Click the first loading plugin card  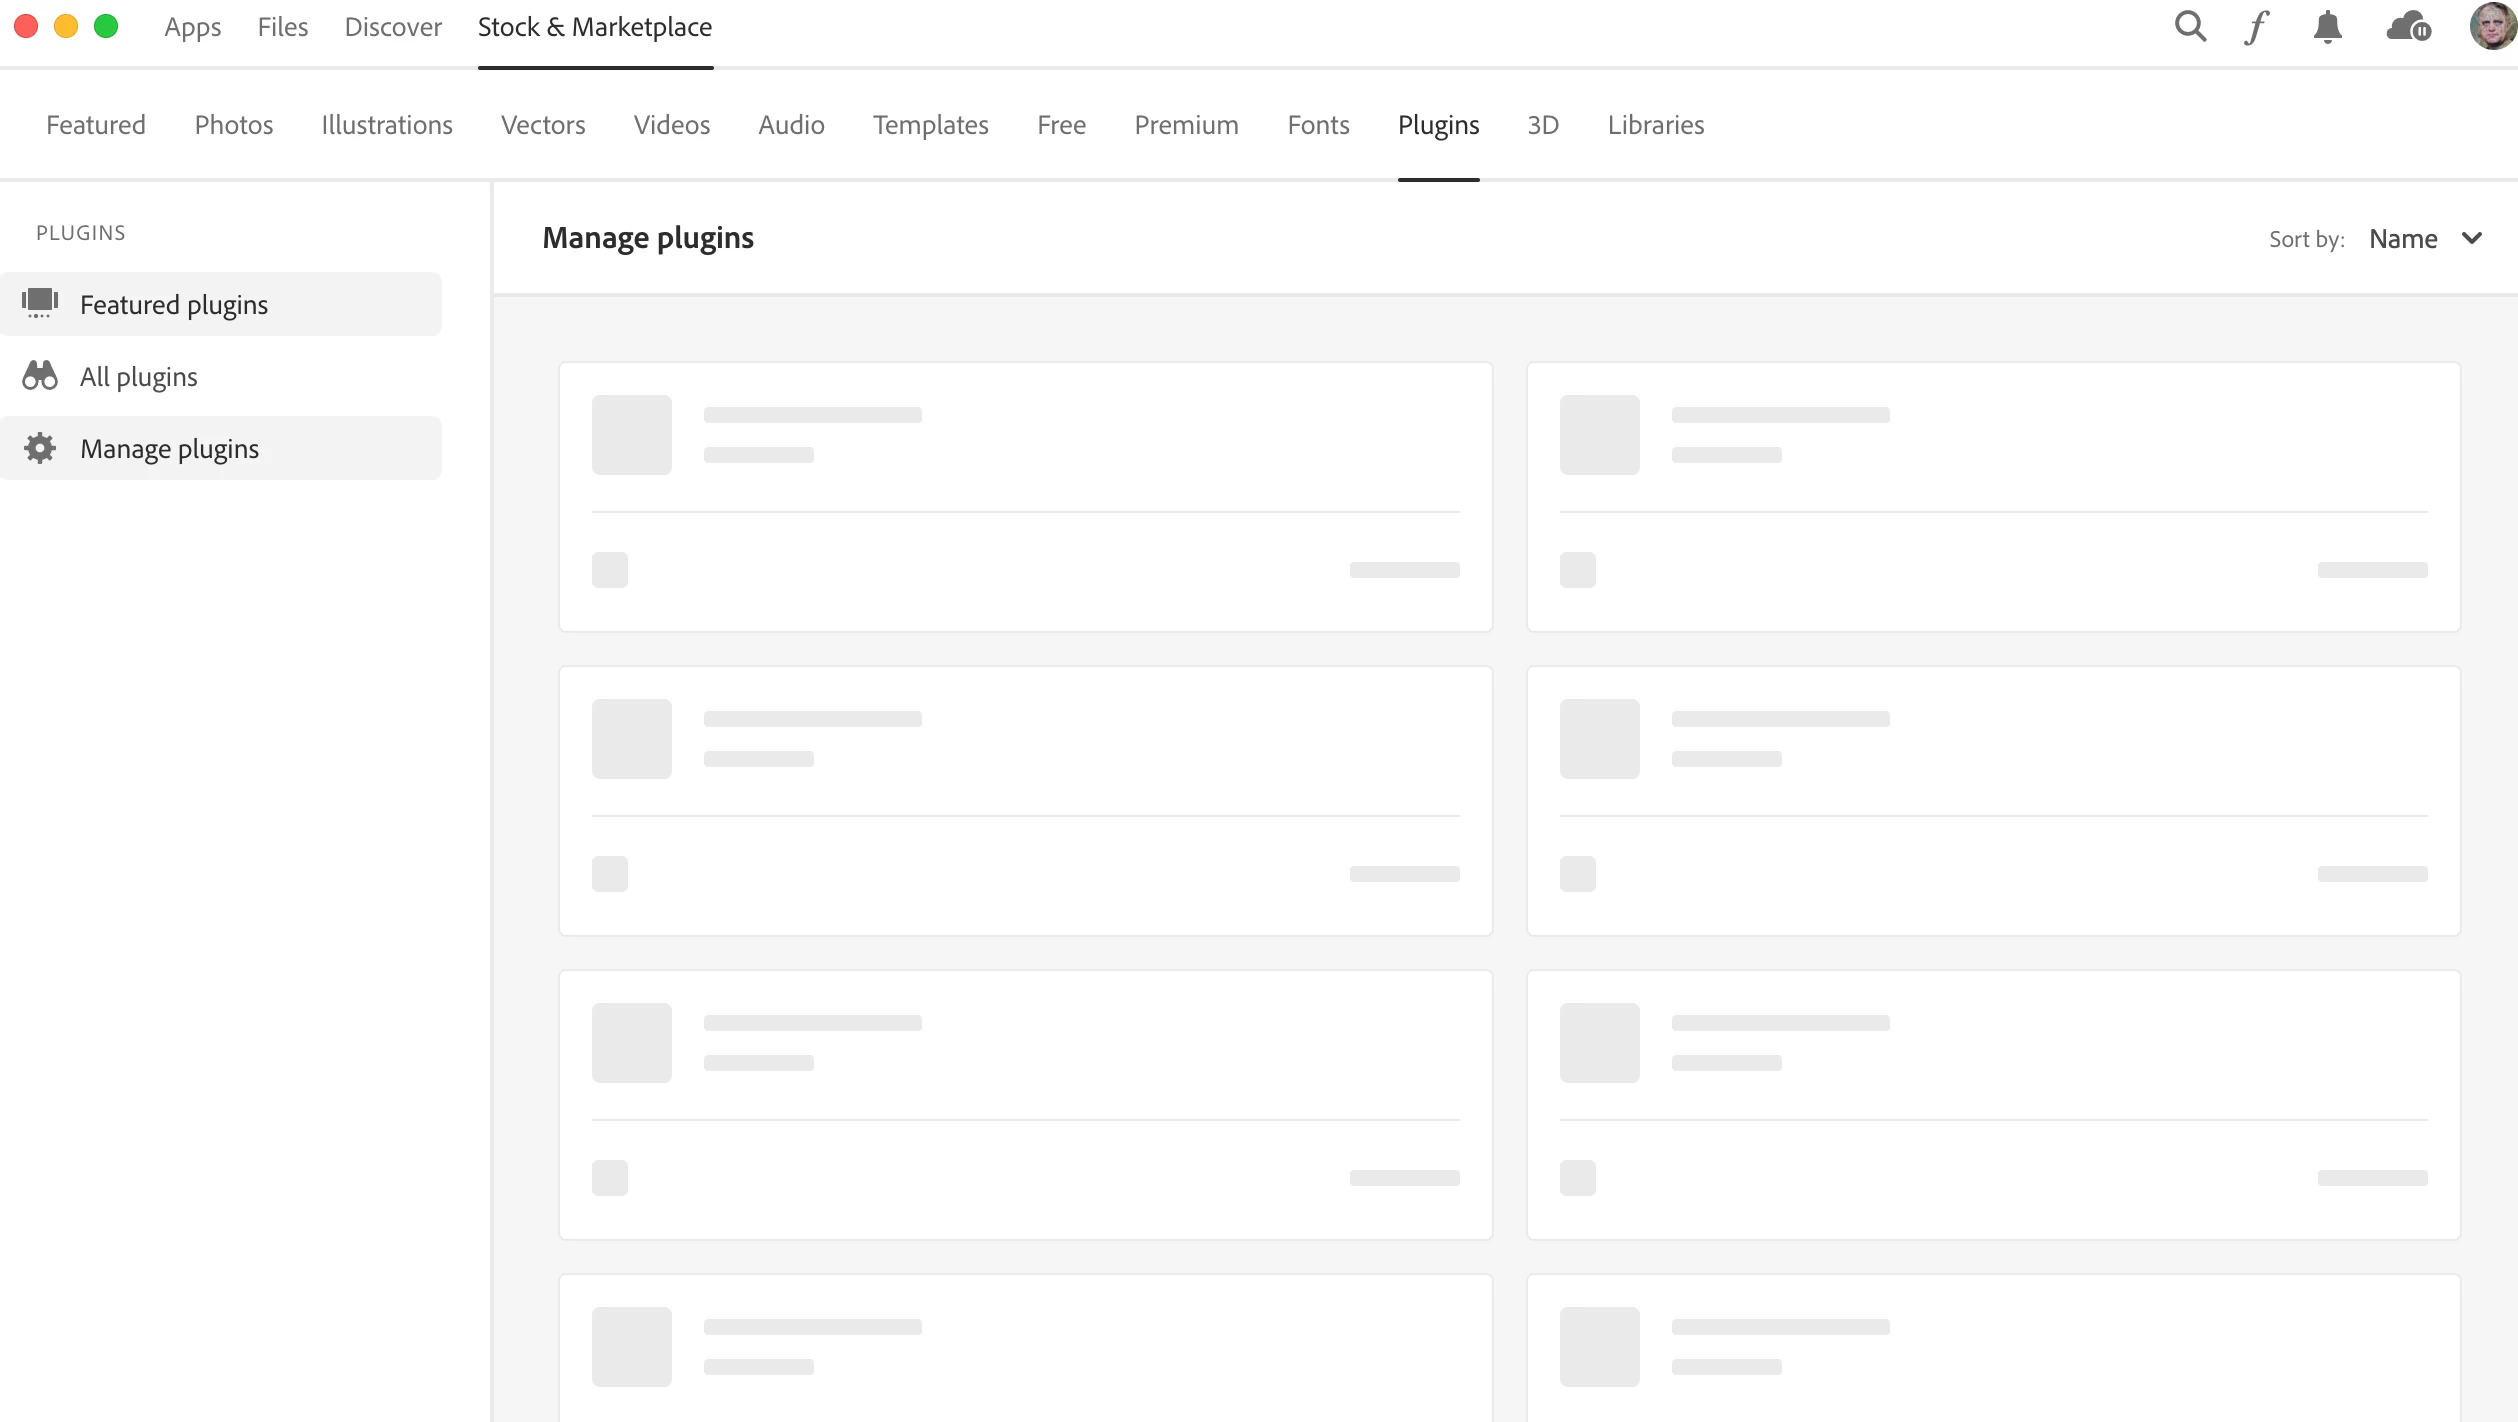tap(1025, 497)
